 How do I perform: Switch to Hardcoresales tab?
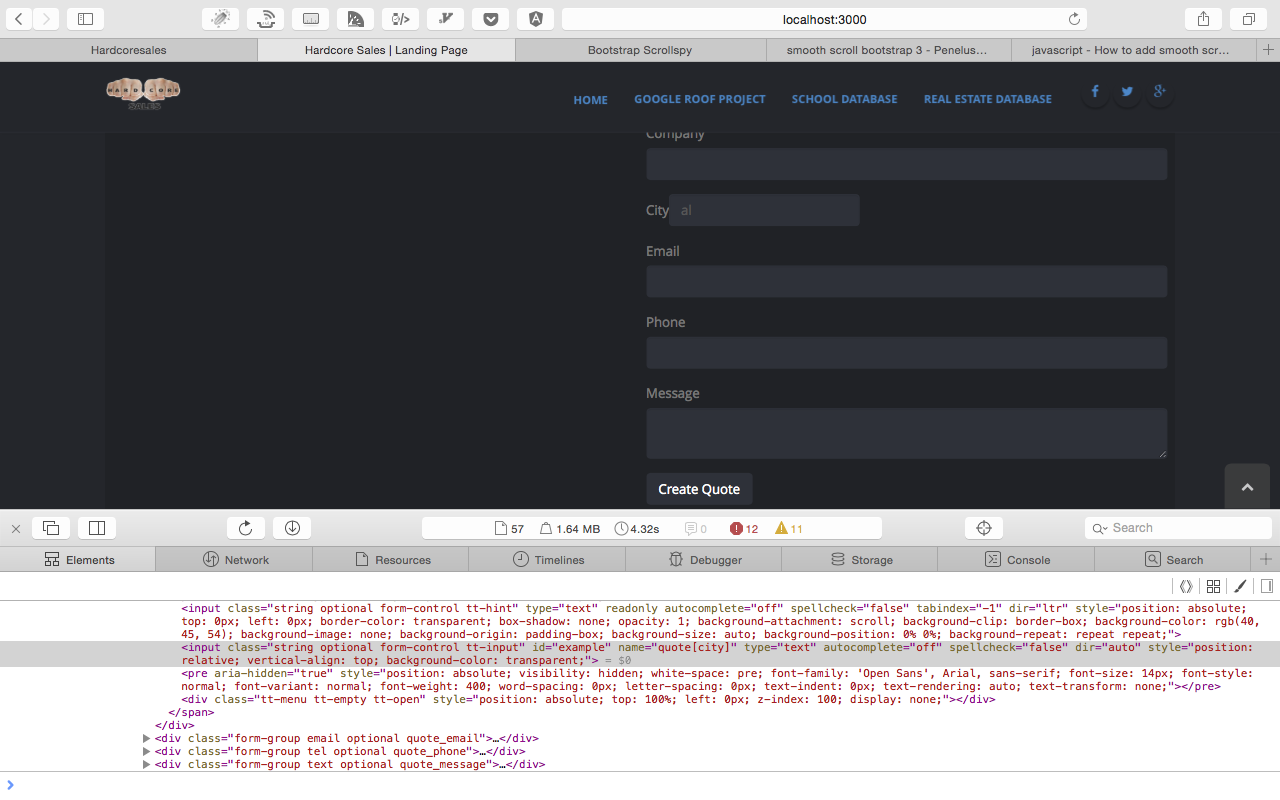(129, 50)
